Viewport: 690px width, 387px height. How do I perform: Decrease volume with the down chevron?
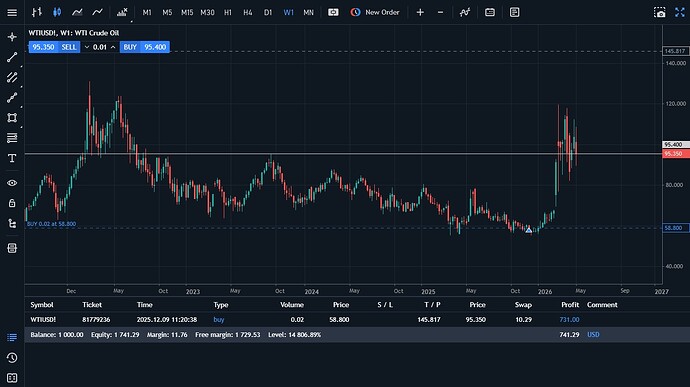coord(87,47)
